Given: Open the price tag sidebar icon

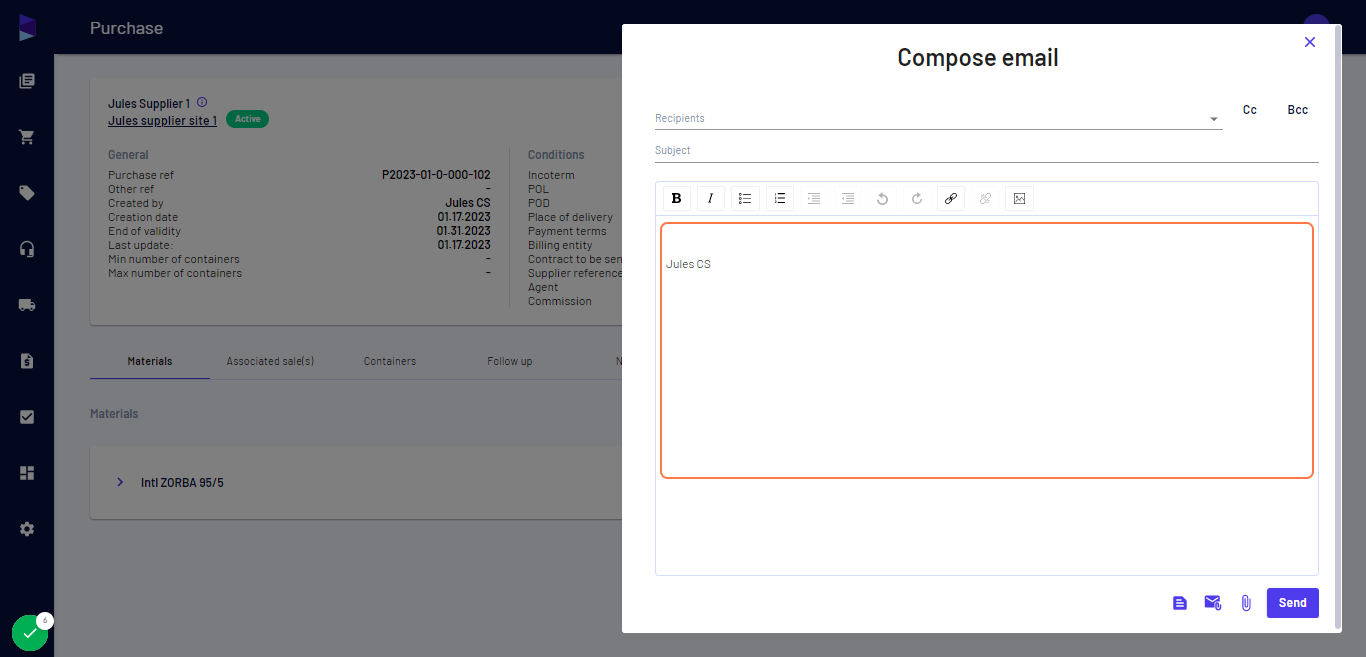Looking at the screenshot, I should 27,193.
